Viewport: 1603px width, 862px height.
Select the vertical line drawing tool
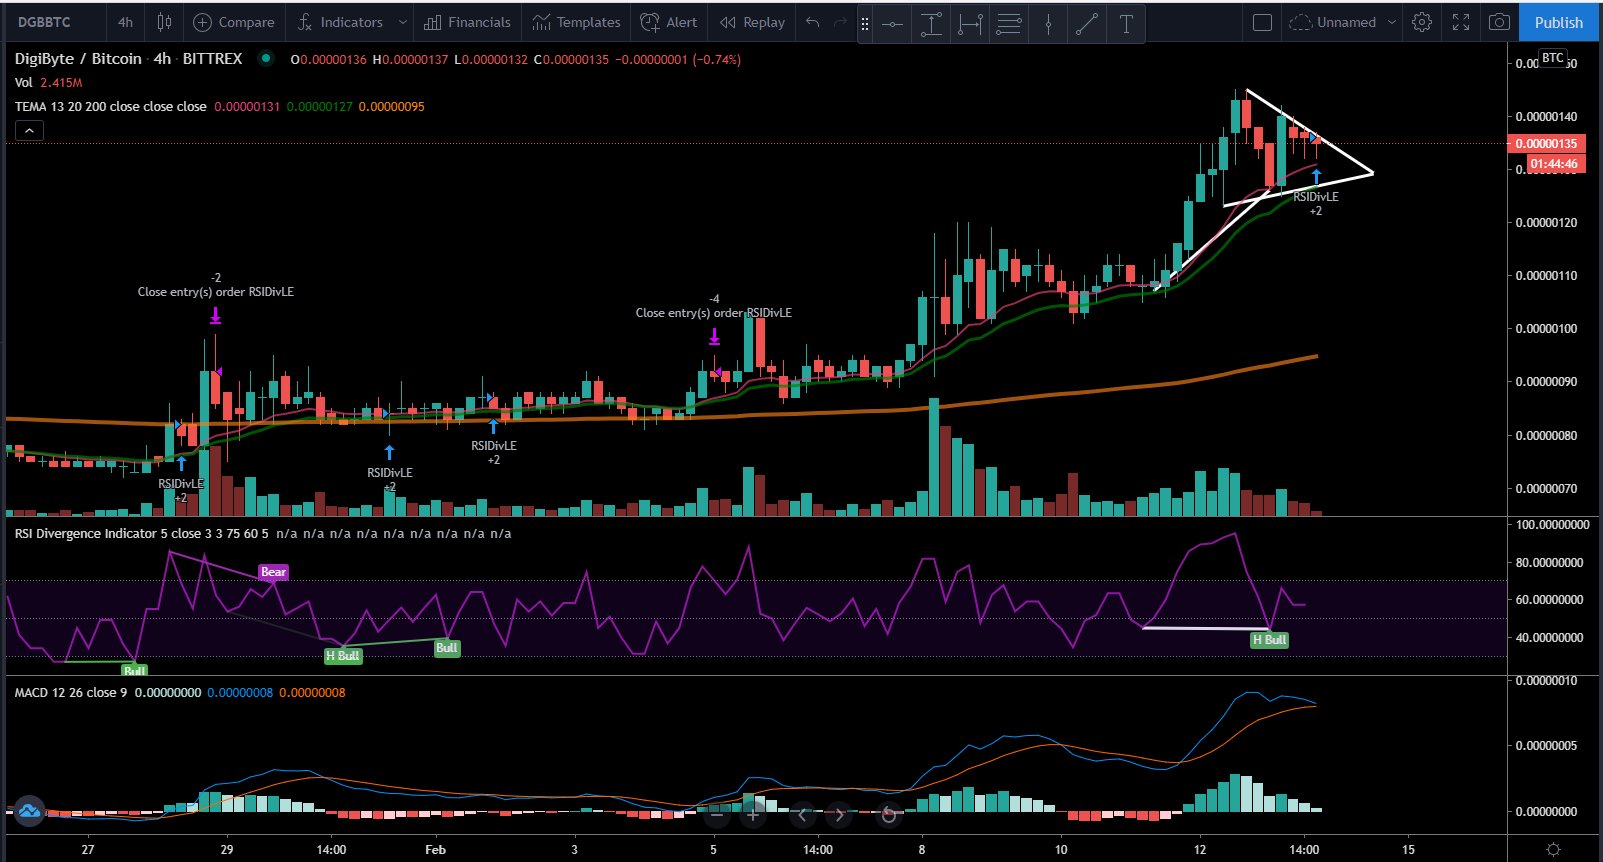(1048, 23)
